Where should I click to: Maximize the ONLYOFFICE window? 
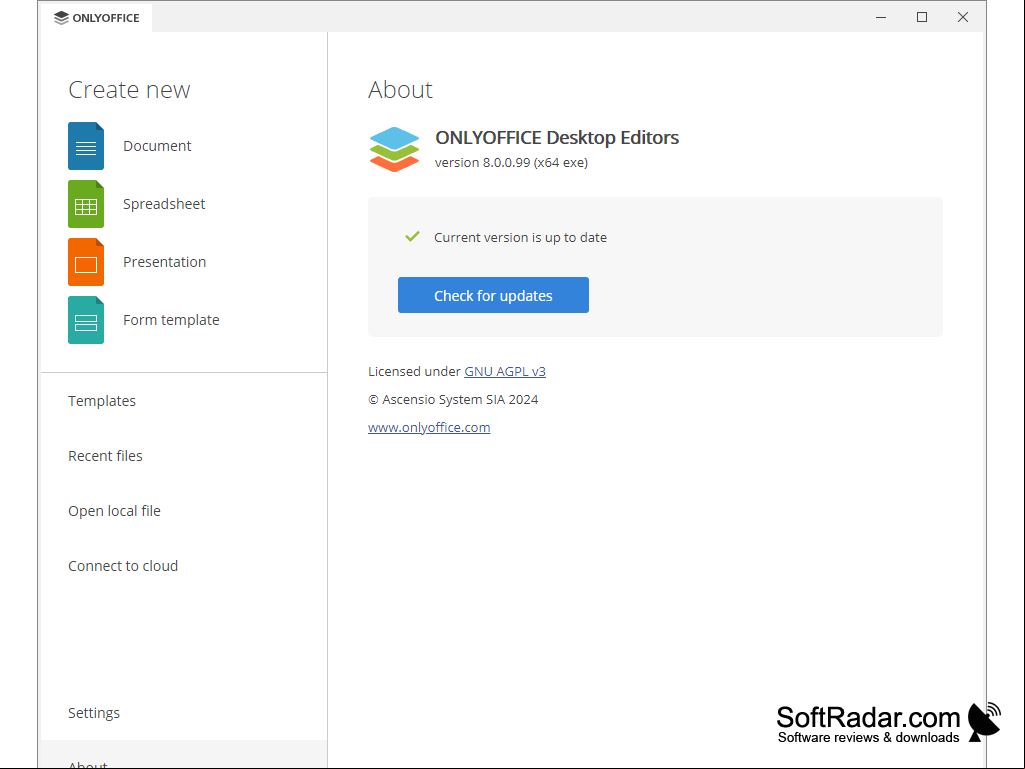[x=922, y=18]
